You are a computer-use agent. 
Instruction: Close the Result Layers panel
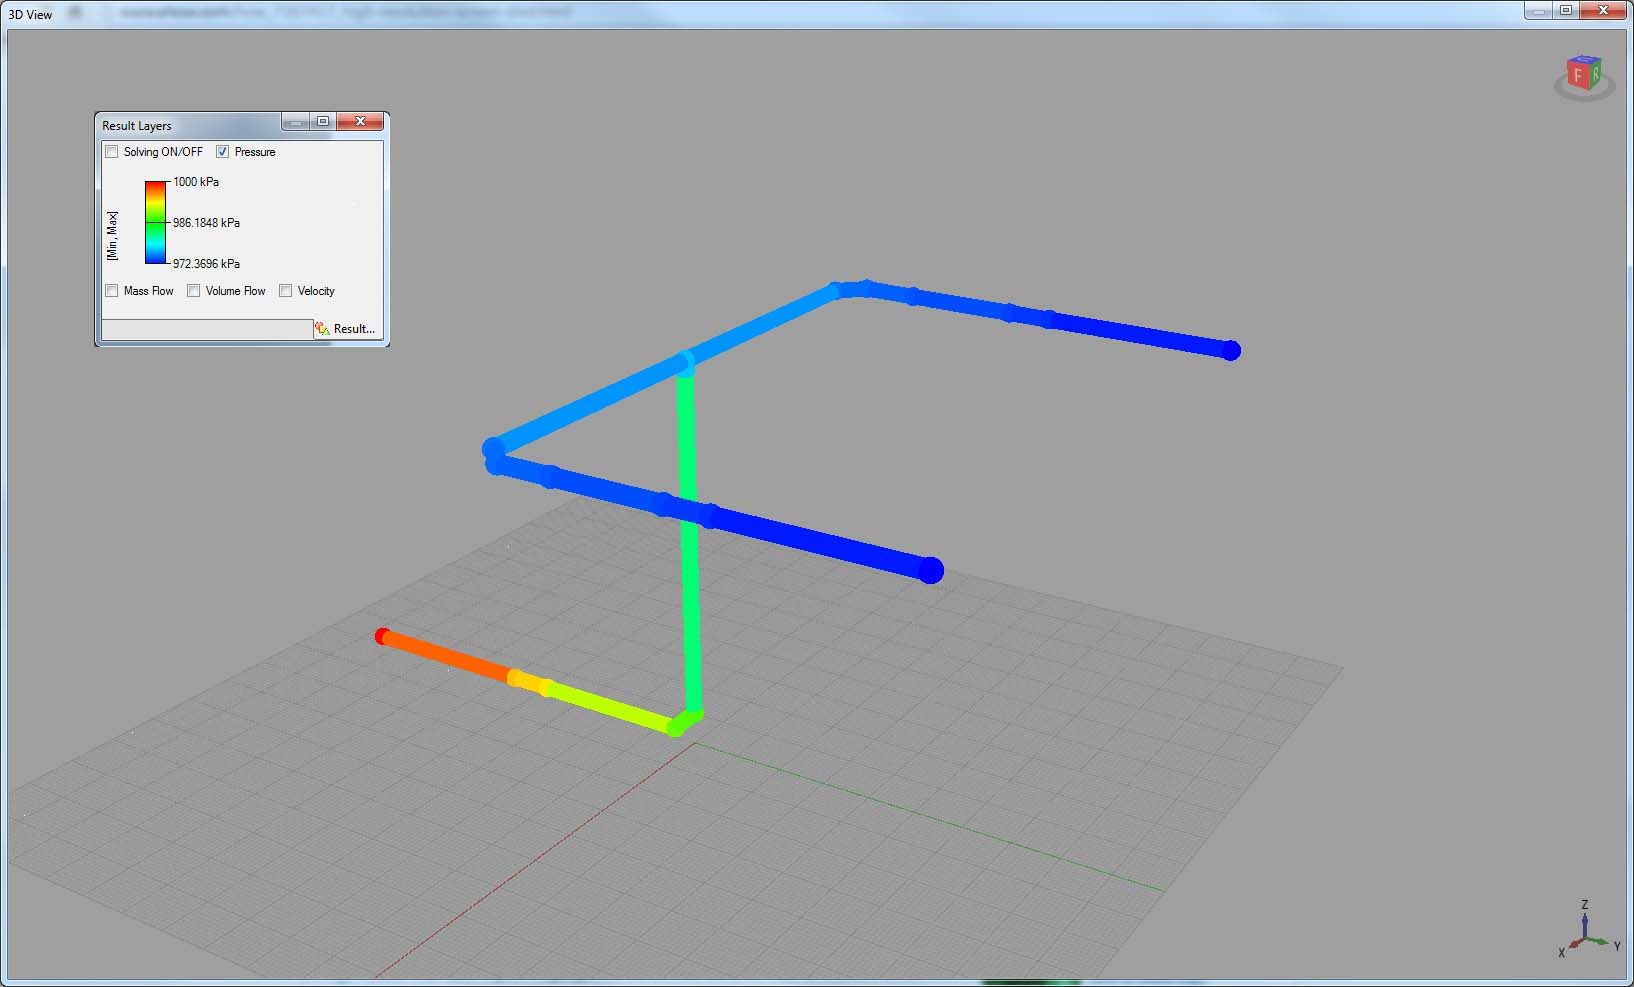point(359,121)
